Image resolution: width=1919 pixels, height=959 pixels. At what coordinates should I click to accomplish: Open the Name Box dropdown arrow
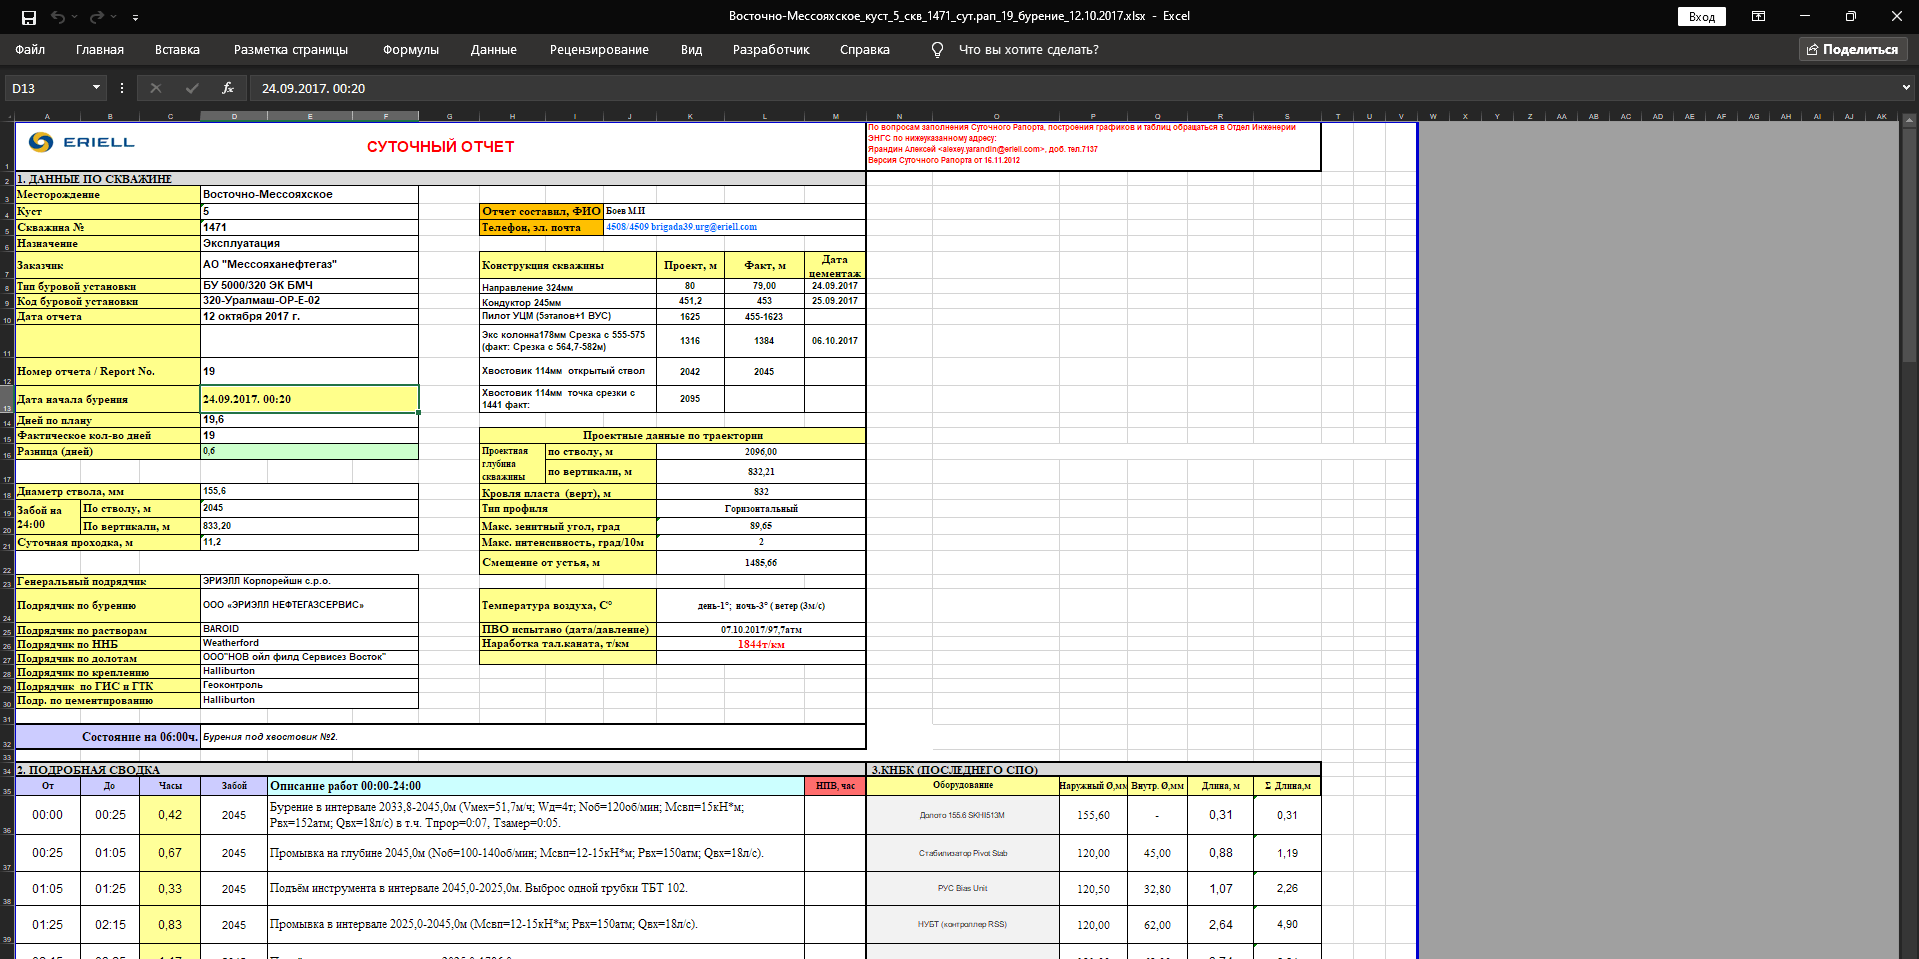click(97, 88)
